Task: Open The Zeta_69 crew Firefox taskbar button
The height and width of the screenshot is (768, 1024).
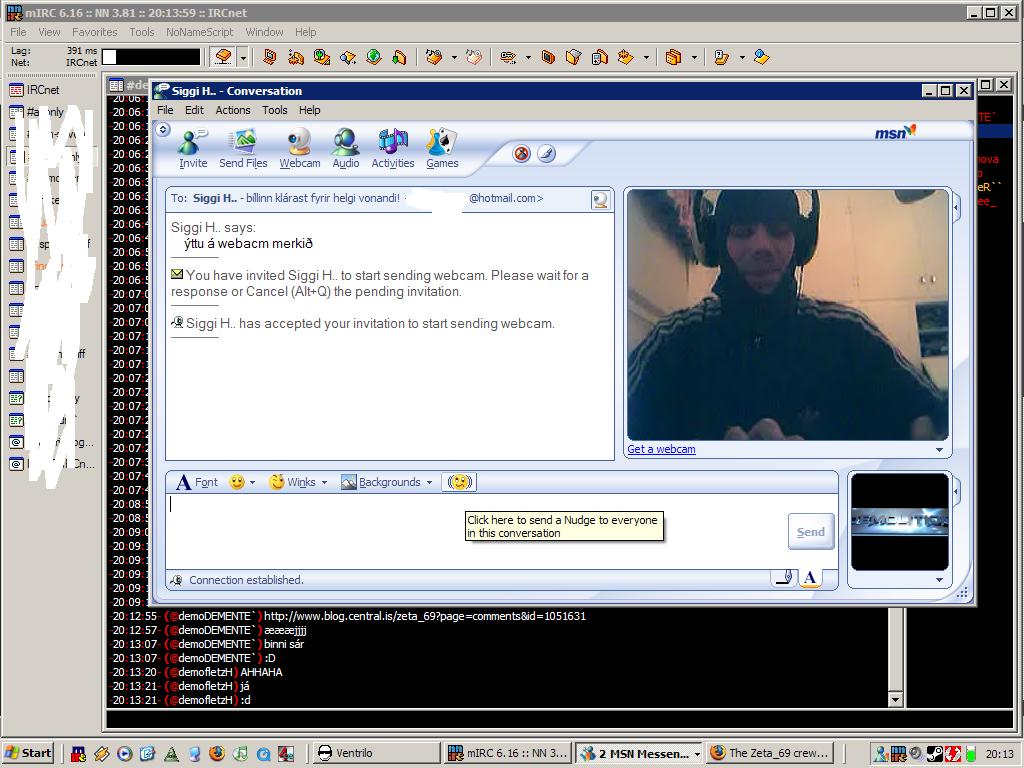Action: pos(771,753)
